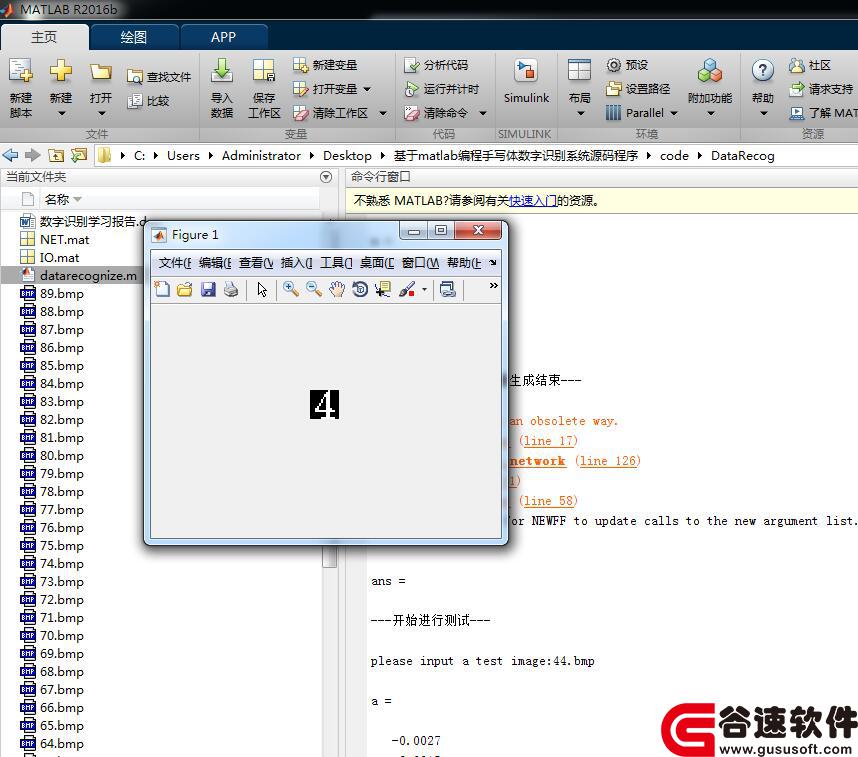Image resolution: width=858 pixels, height=757 pixels.
Task: Open the 插入 menu in Figure 1
Action: point(297,263)
